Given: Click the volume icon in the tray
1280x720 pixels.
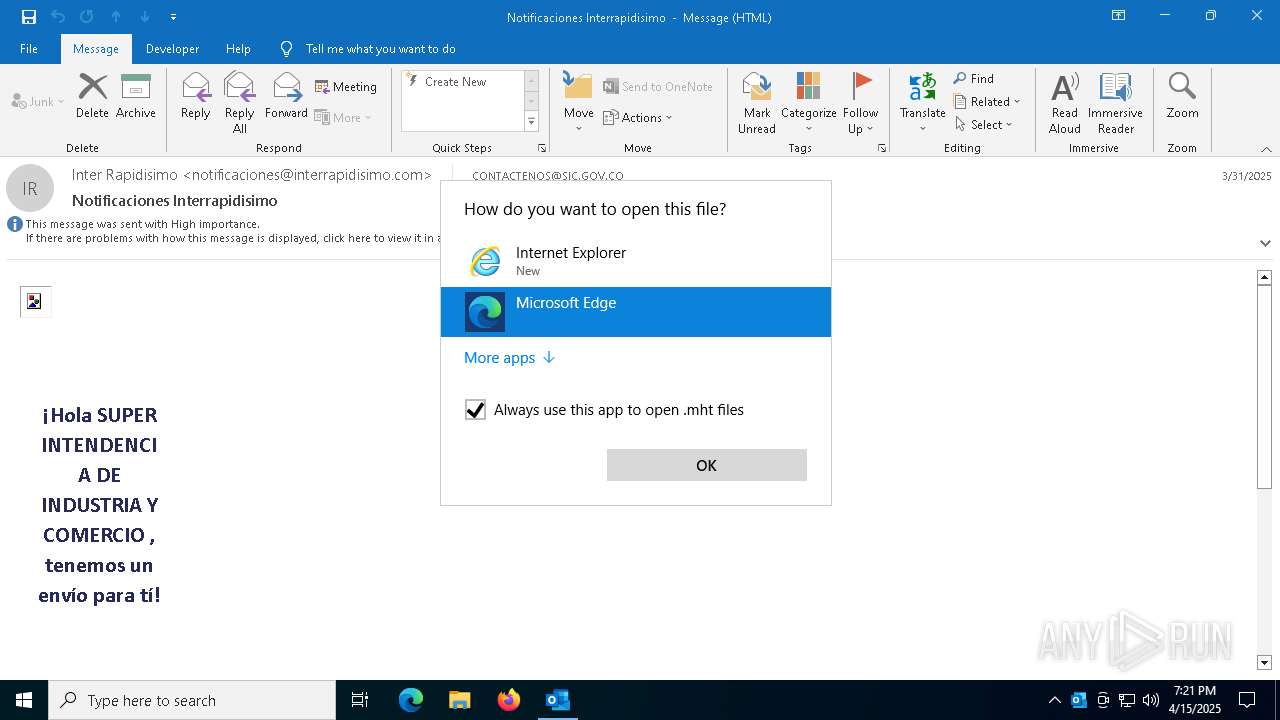Looking at the screenshot, I should click(x=1151, y=700).
